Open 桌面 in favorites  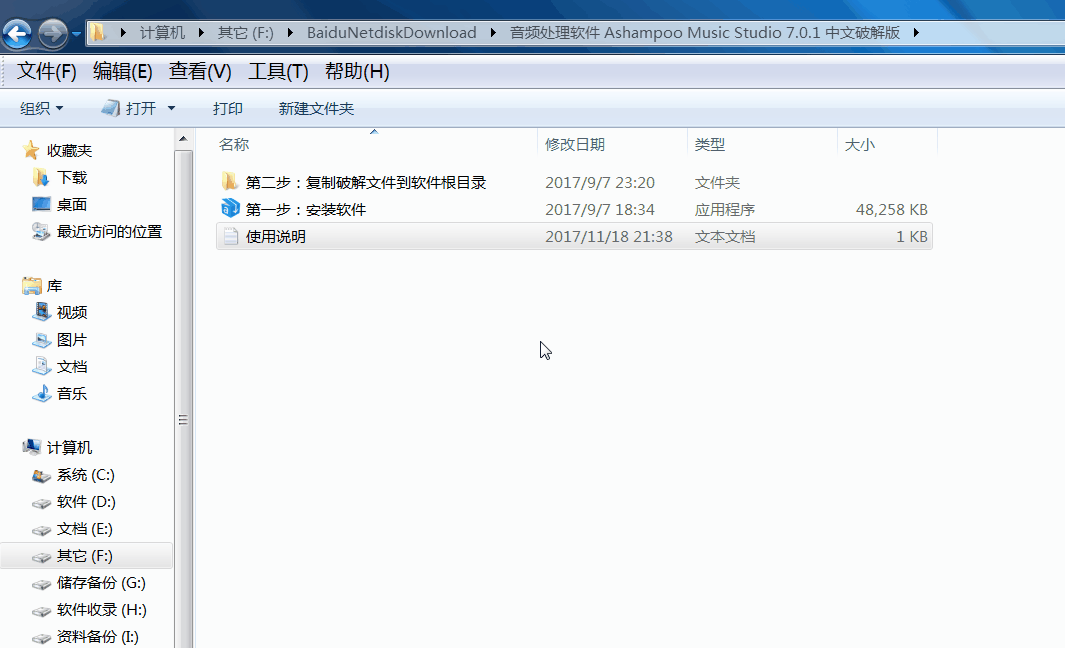tap(71, 204)
